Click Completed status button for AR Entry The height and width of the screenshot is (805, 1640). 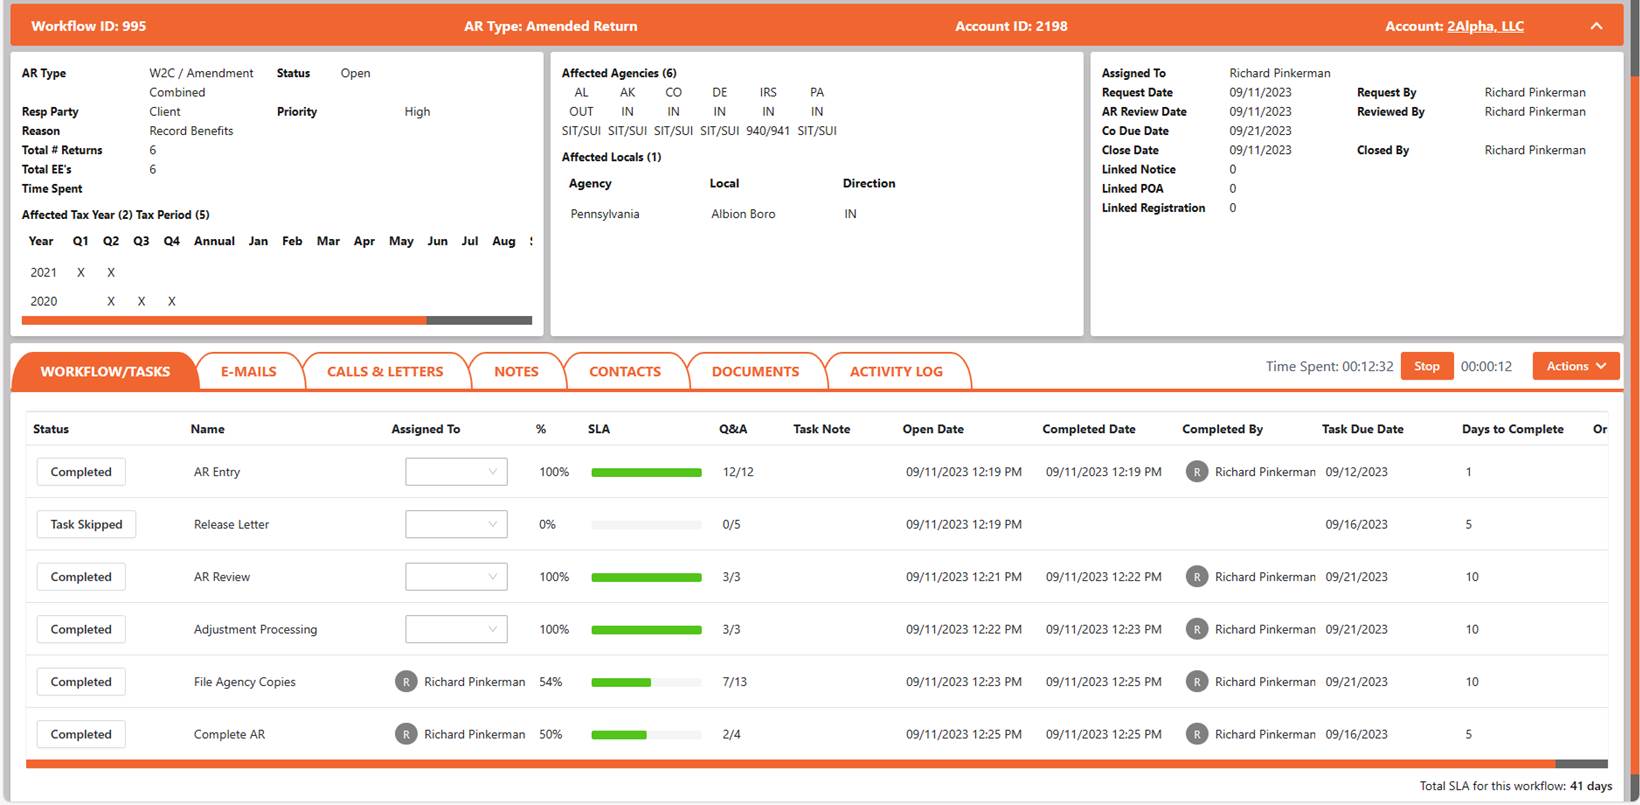coord(81,472)
